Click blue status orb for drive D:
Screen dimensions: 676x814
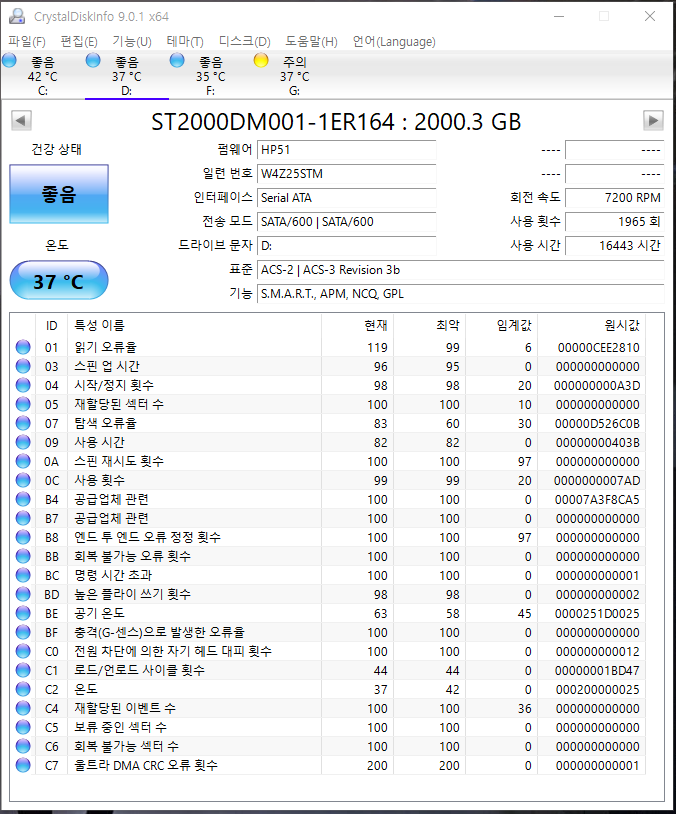(93, 61)
